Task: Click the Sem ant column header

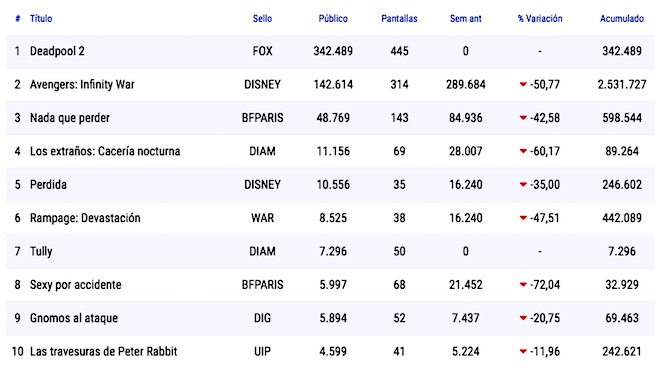Action: click(465, 18)
